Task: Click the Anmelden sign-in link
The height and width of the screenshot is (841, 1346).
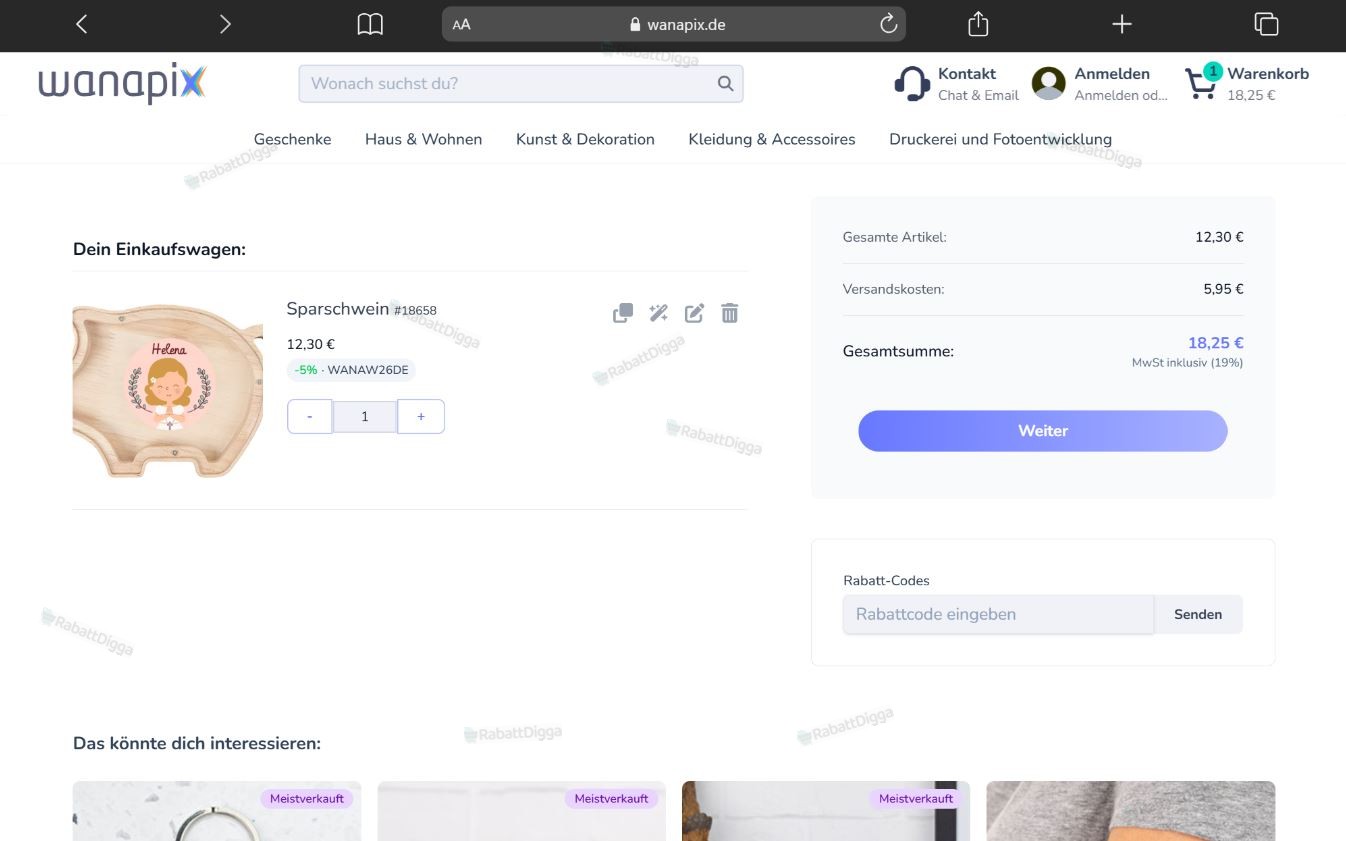Action: [x=1120, y=84]
